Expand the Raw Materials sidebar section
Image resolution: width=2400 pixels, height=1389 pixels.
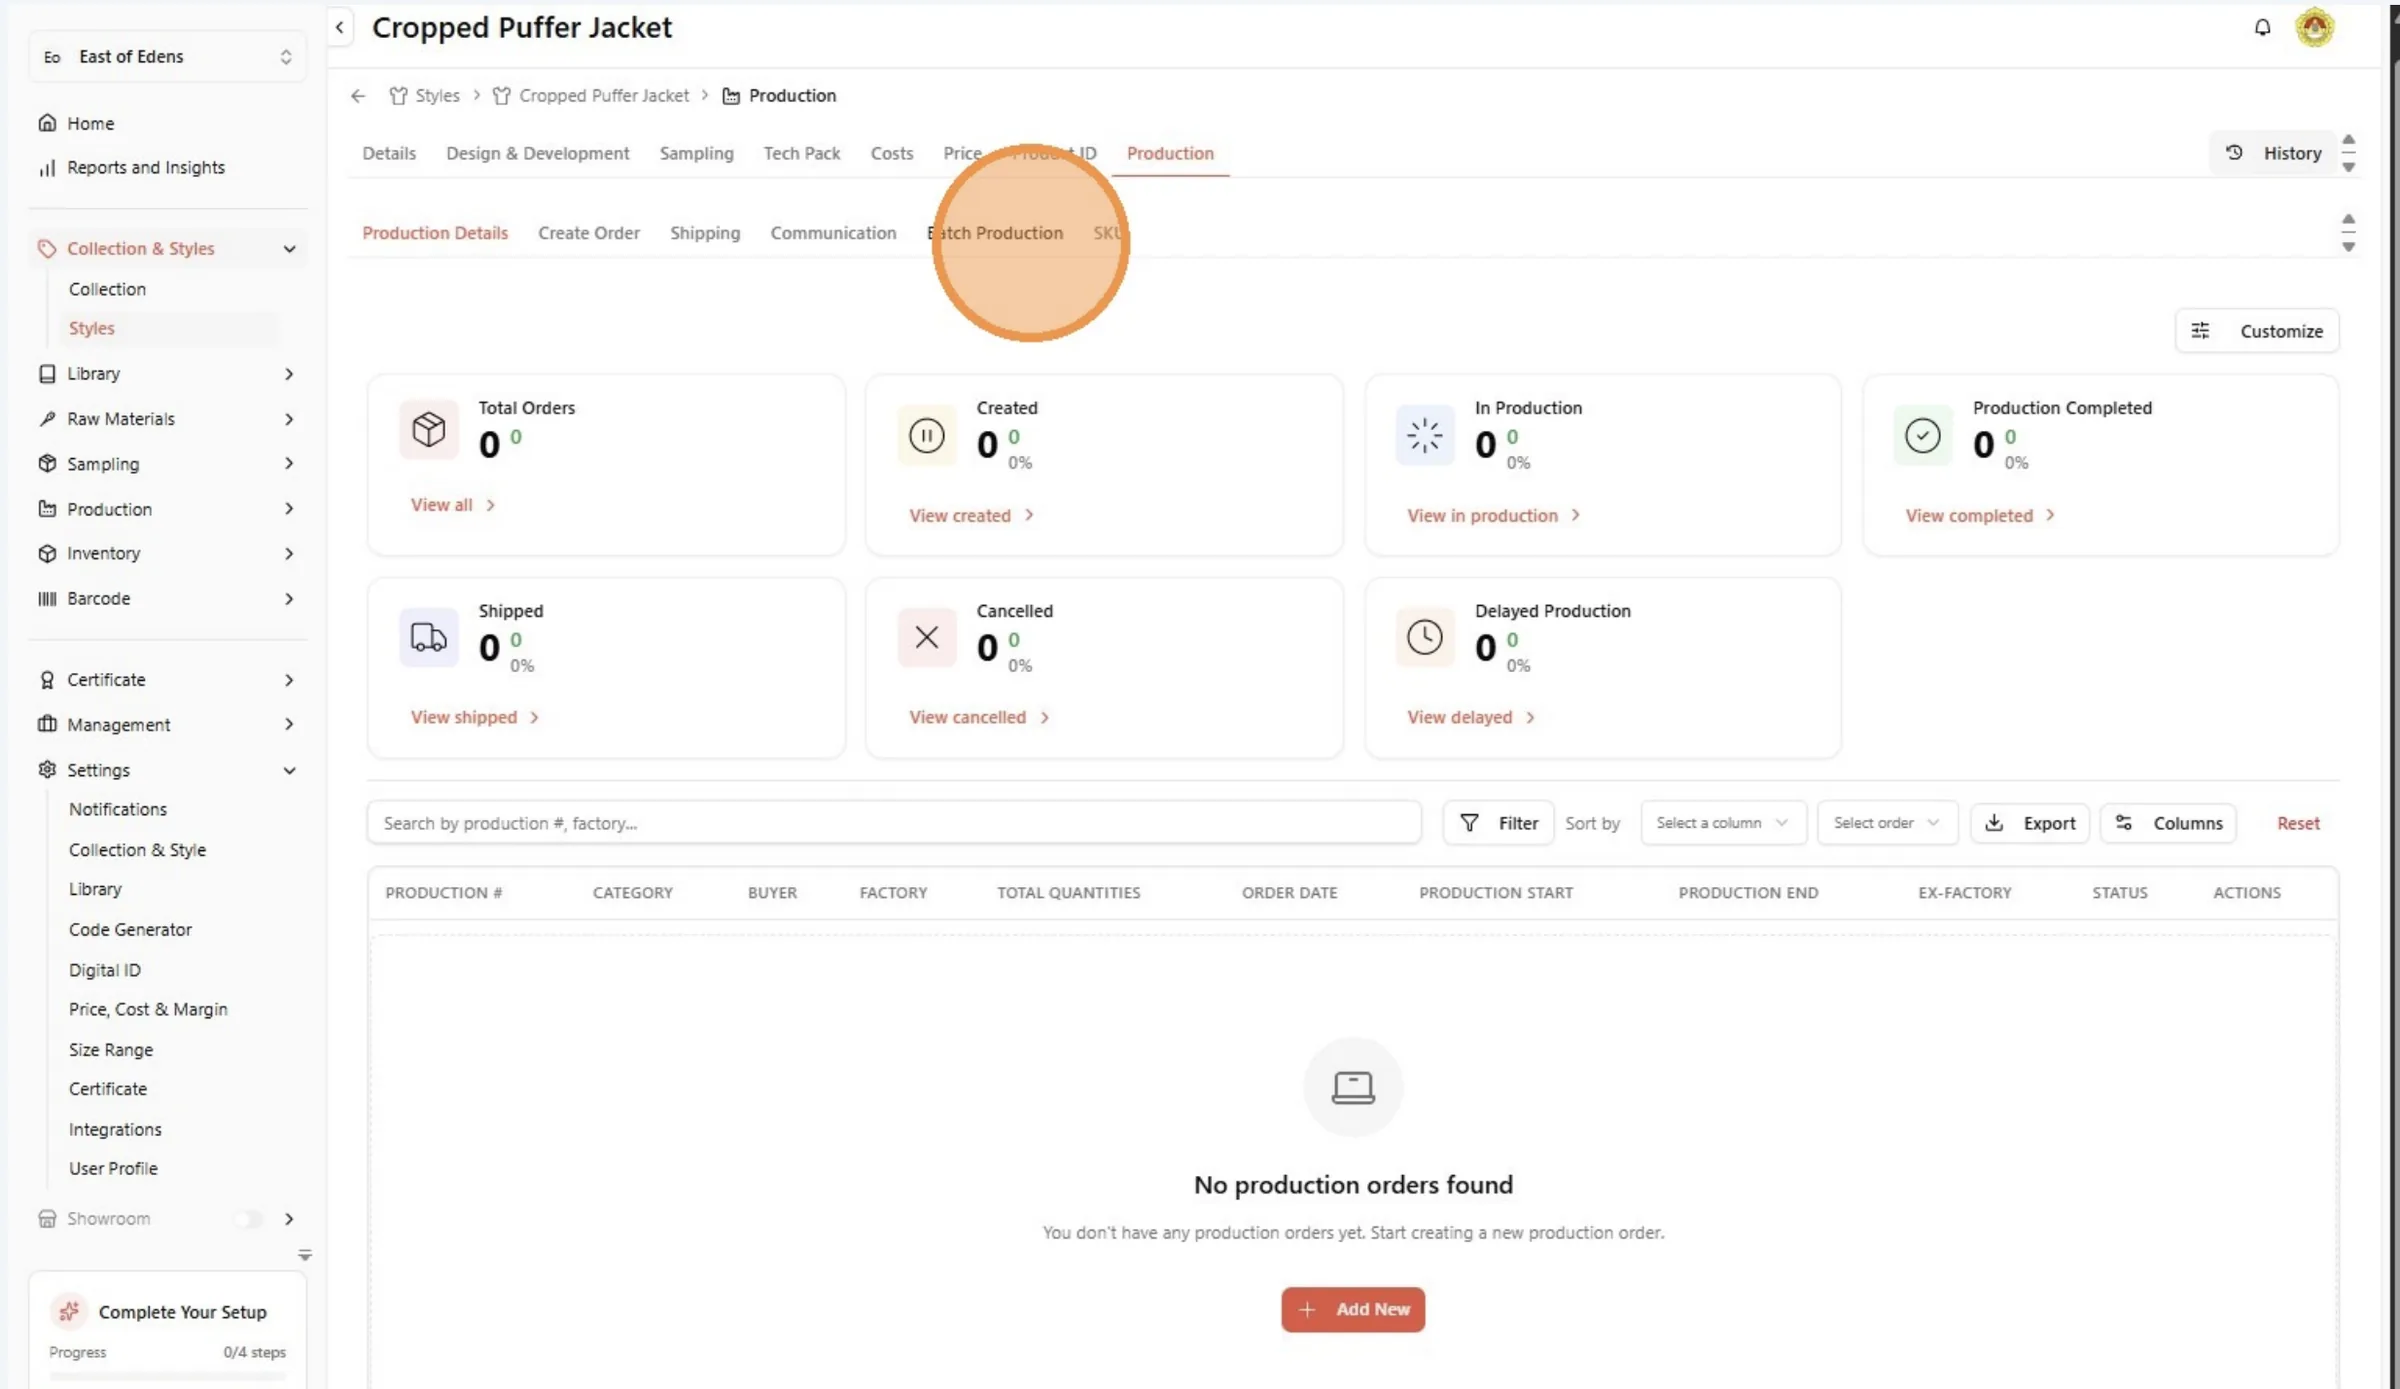click(x=167, y=419)
